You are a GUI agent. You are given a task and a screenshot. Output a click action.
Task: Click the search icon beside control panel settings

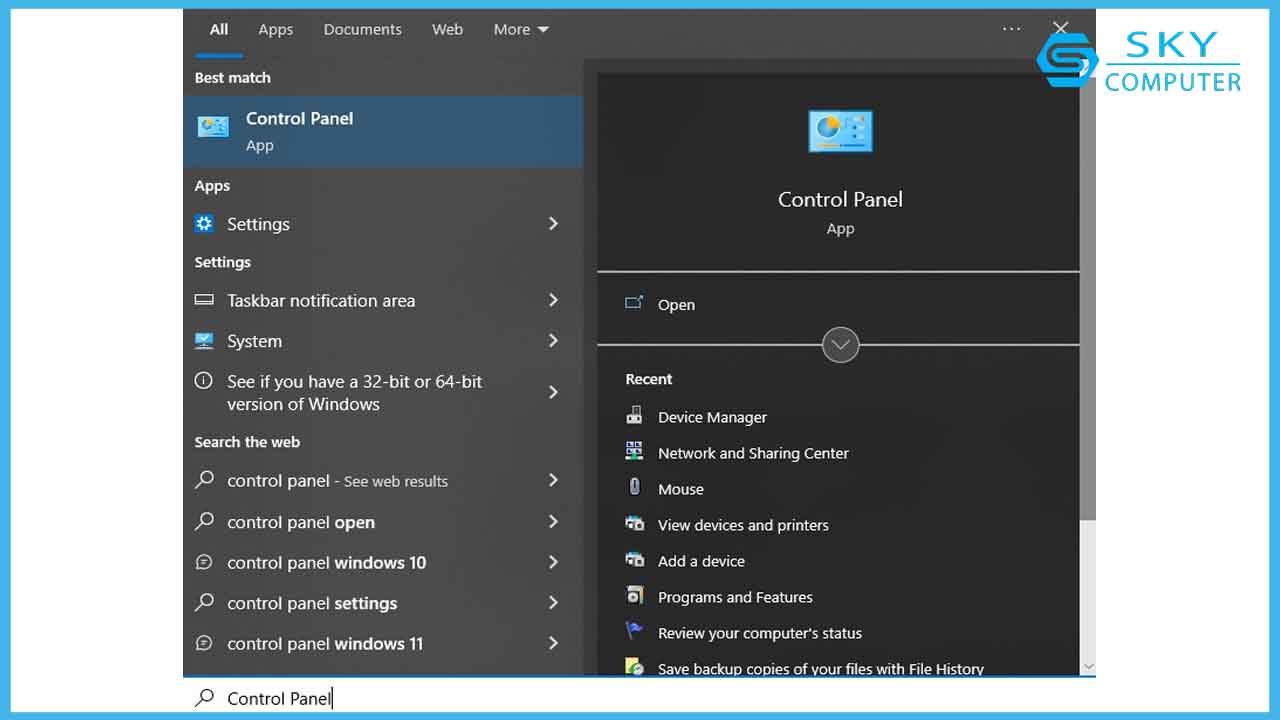(x=204, y=603)
